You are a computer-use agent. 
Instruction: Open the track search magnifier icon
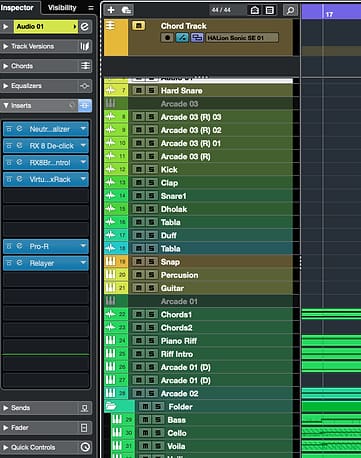pos(290,10)
